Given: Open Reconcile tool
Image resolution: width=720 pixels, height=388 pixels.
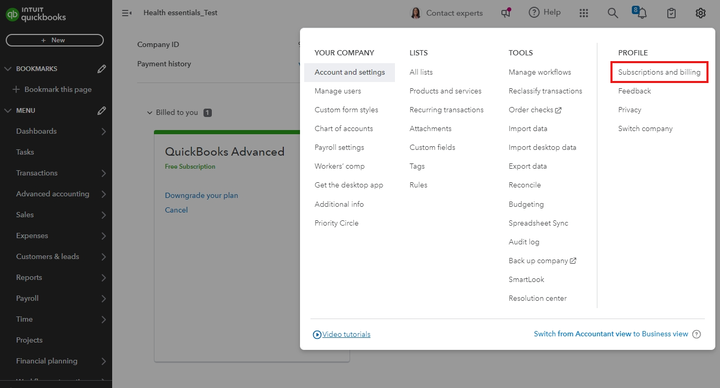Looking at the screenshot, I should click(x=524, y=185).
